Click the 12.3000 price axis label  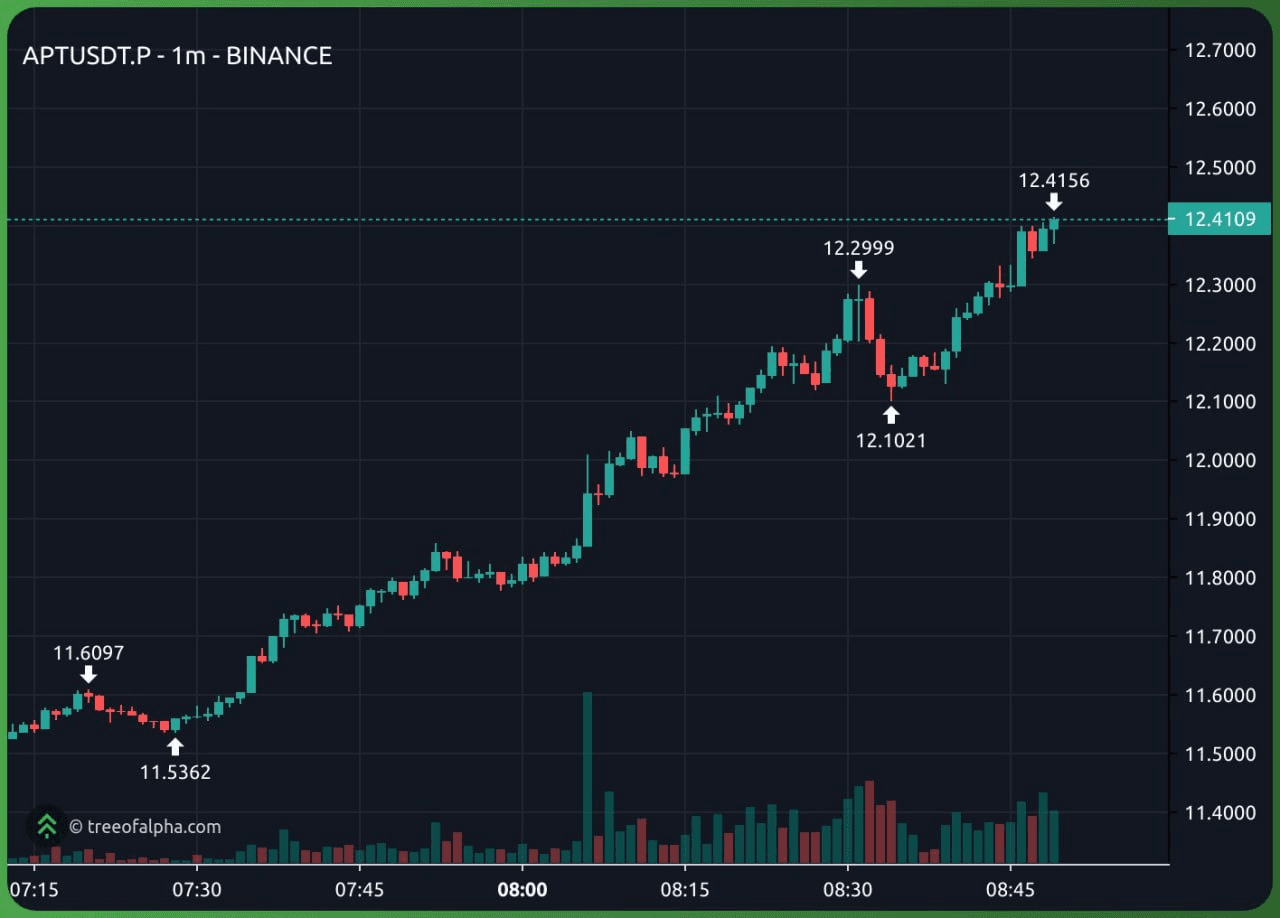tap(1219, 285)
